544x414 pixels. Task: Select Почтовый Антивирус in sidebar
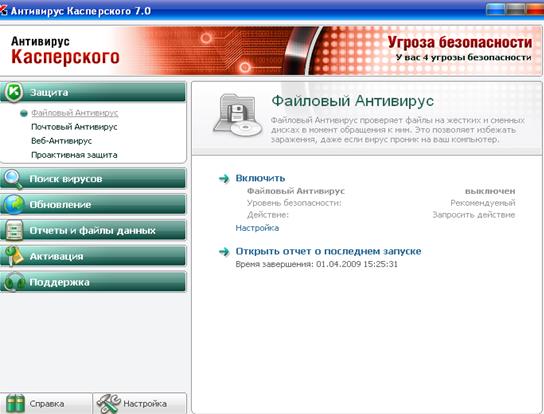[74, 127]
